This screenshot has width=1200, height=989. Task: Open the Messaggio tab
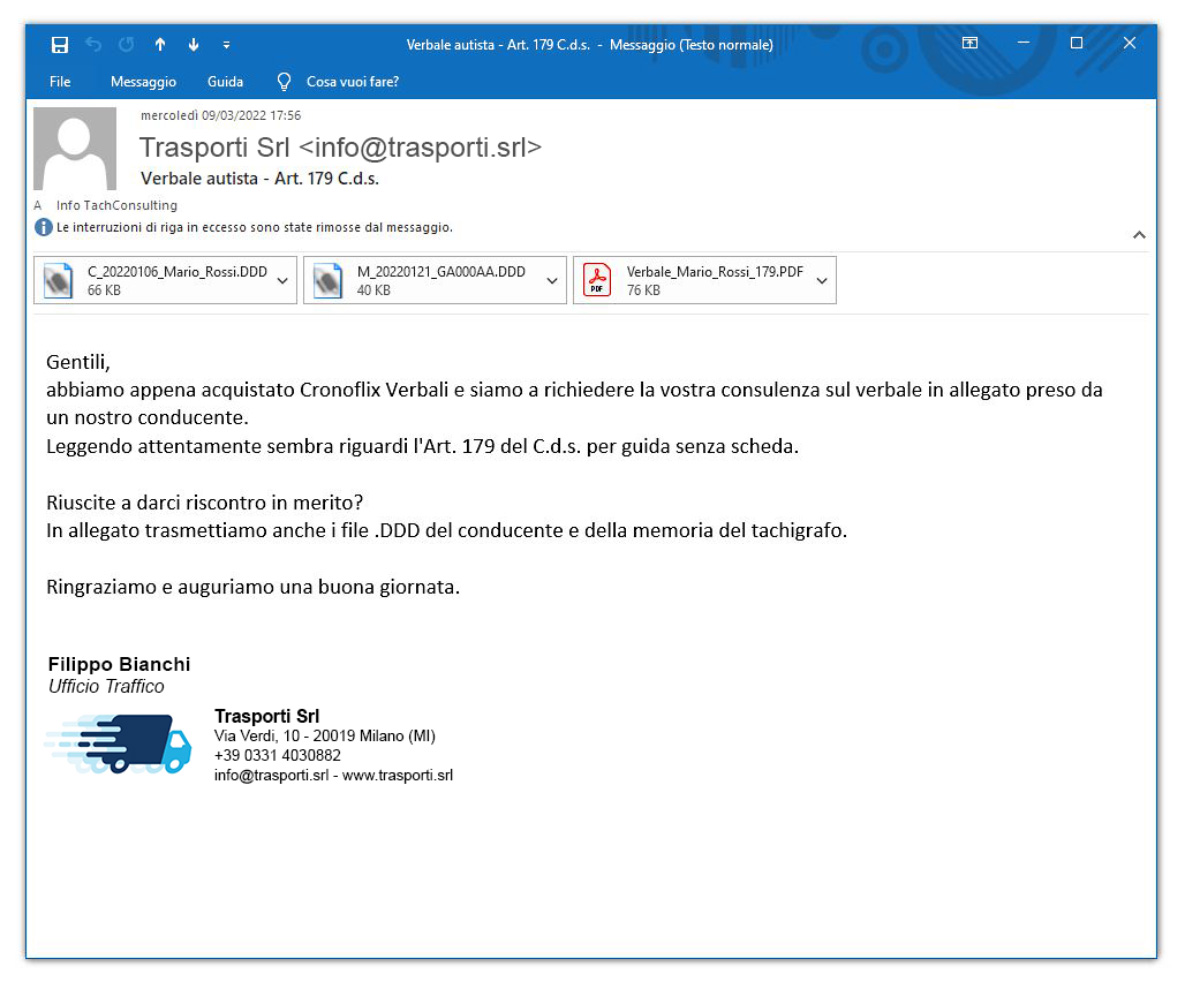[143, 82]
